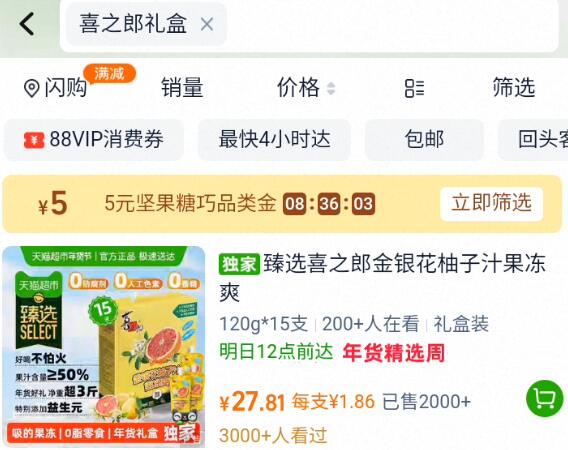Open the 喜之郎 jelly product thumbnail

[x=104, y=347]
